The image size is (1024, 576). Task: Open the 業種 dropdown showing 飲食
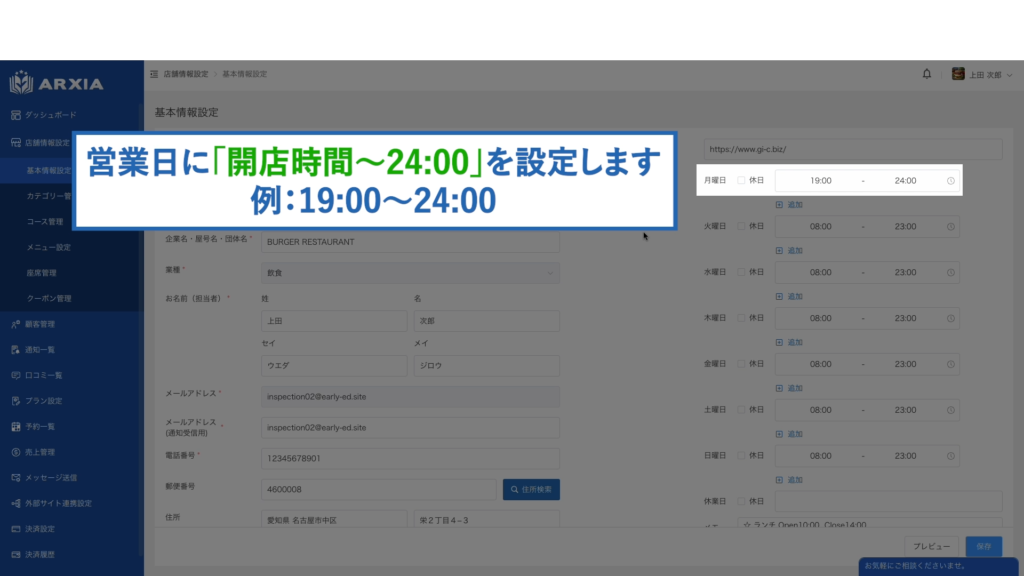[x=410, y=273]
